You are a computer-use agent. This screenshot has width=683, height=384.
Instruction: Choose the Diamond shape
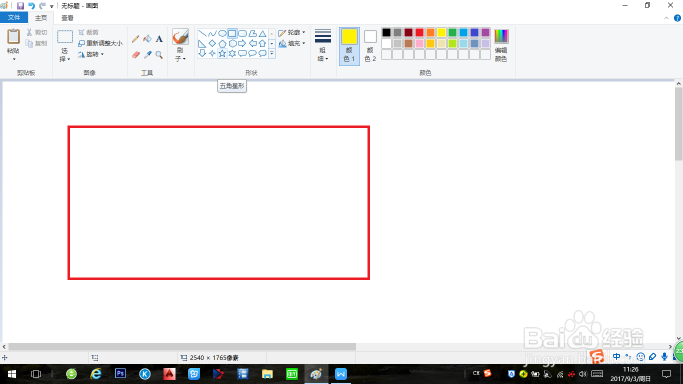point(212,44)
